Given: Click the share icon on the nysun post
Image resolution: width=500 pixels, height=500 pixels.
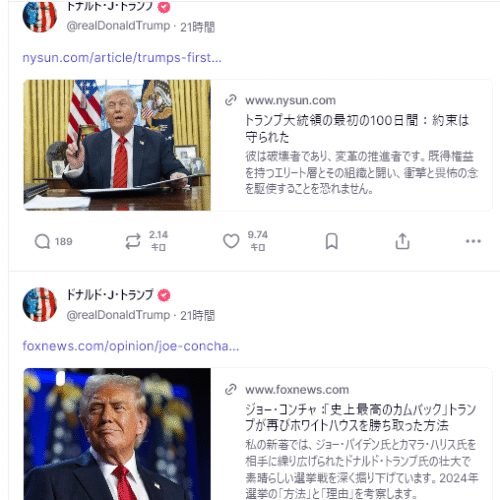Looking at the screenshot, I should (x=402, y=241).
